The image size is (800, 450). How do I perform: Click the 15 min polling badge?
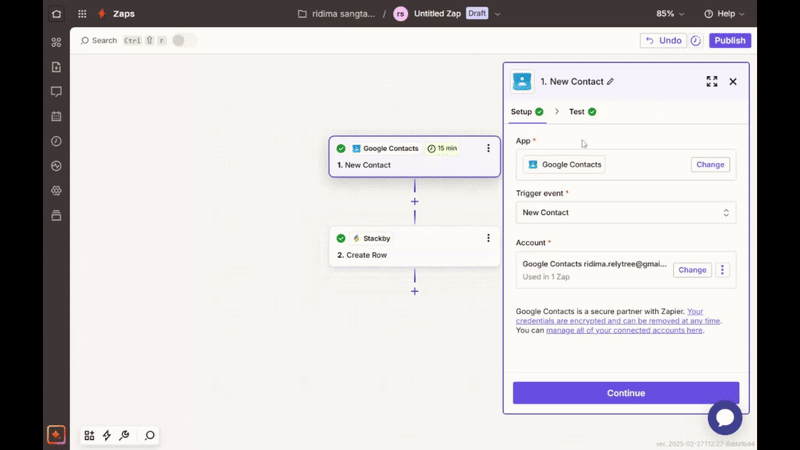point(442,148)
